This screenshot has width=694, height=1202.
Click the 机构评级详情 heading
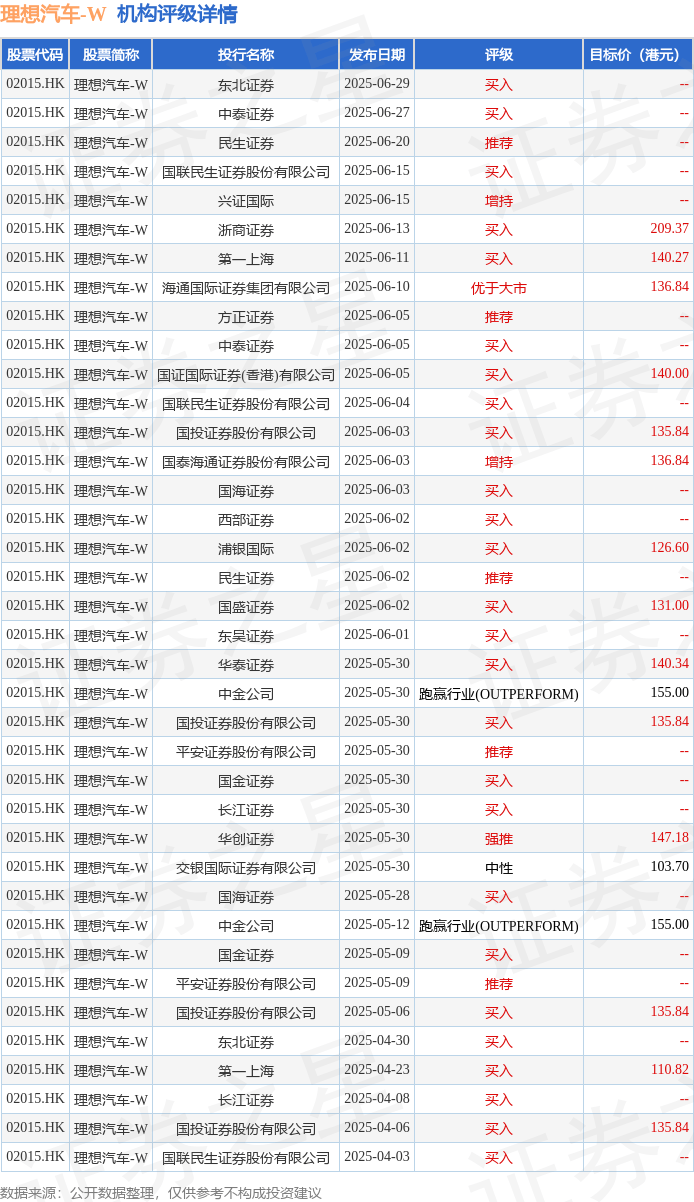pyautogui.click(x=177, y=15)
